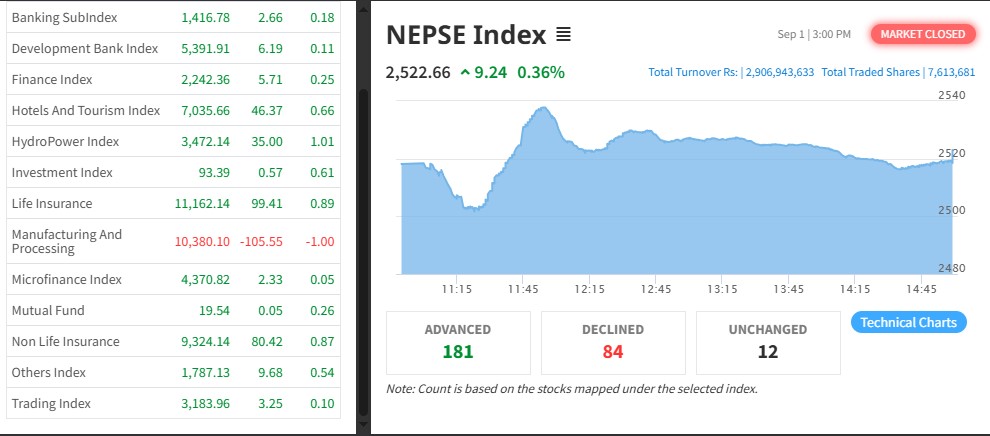Click the UNCHANGED 12 box
990x436 pixels.
pos(768,343)
